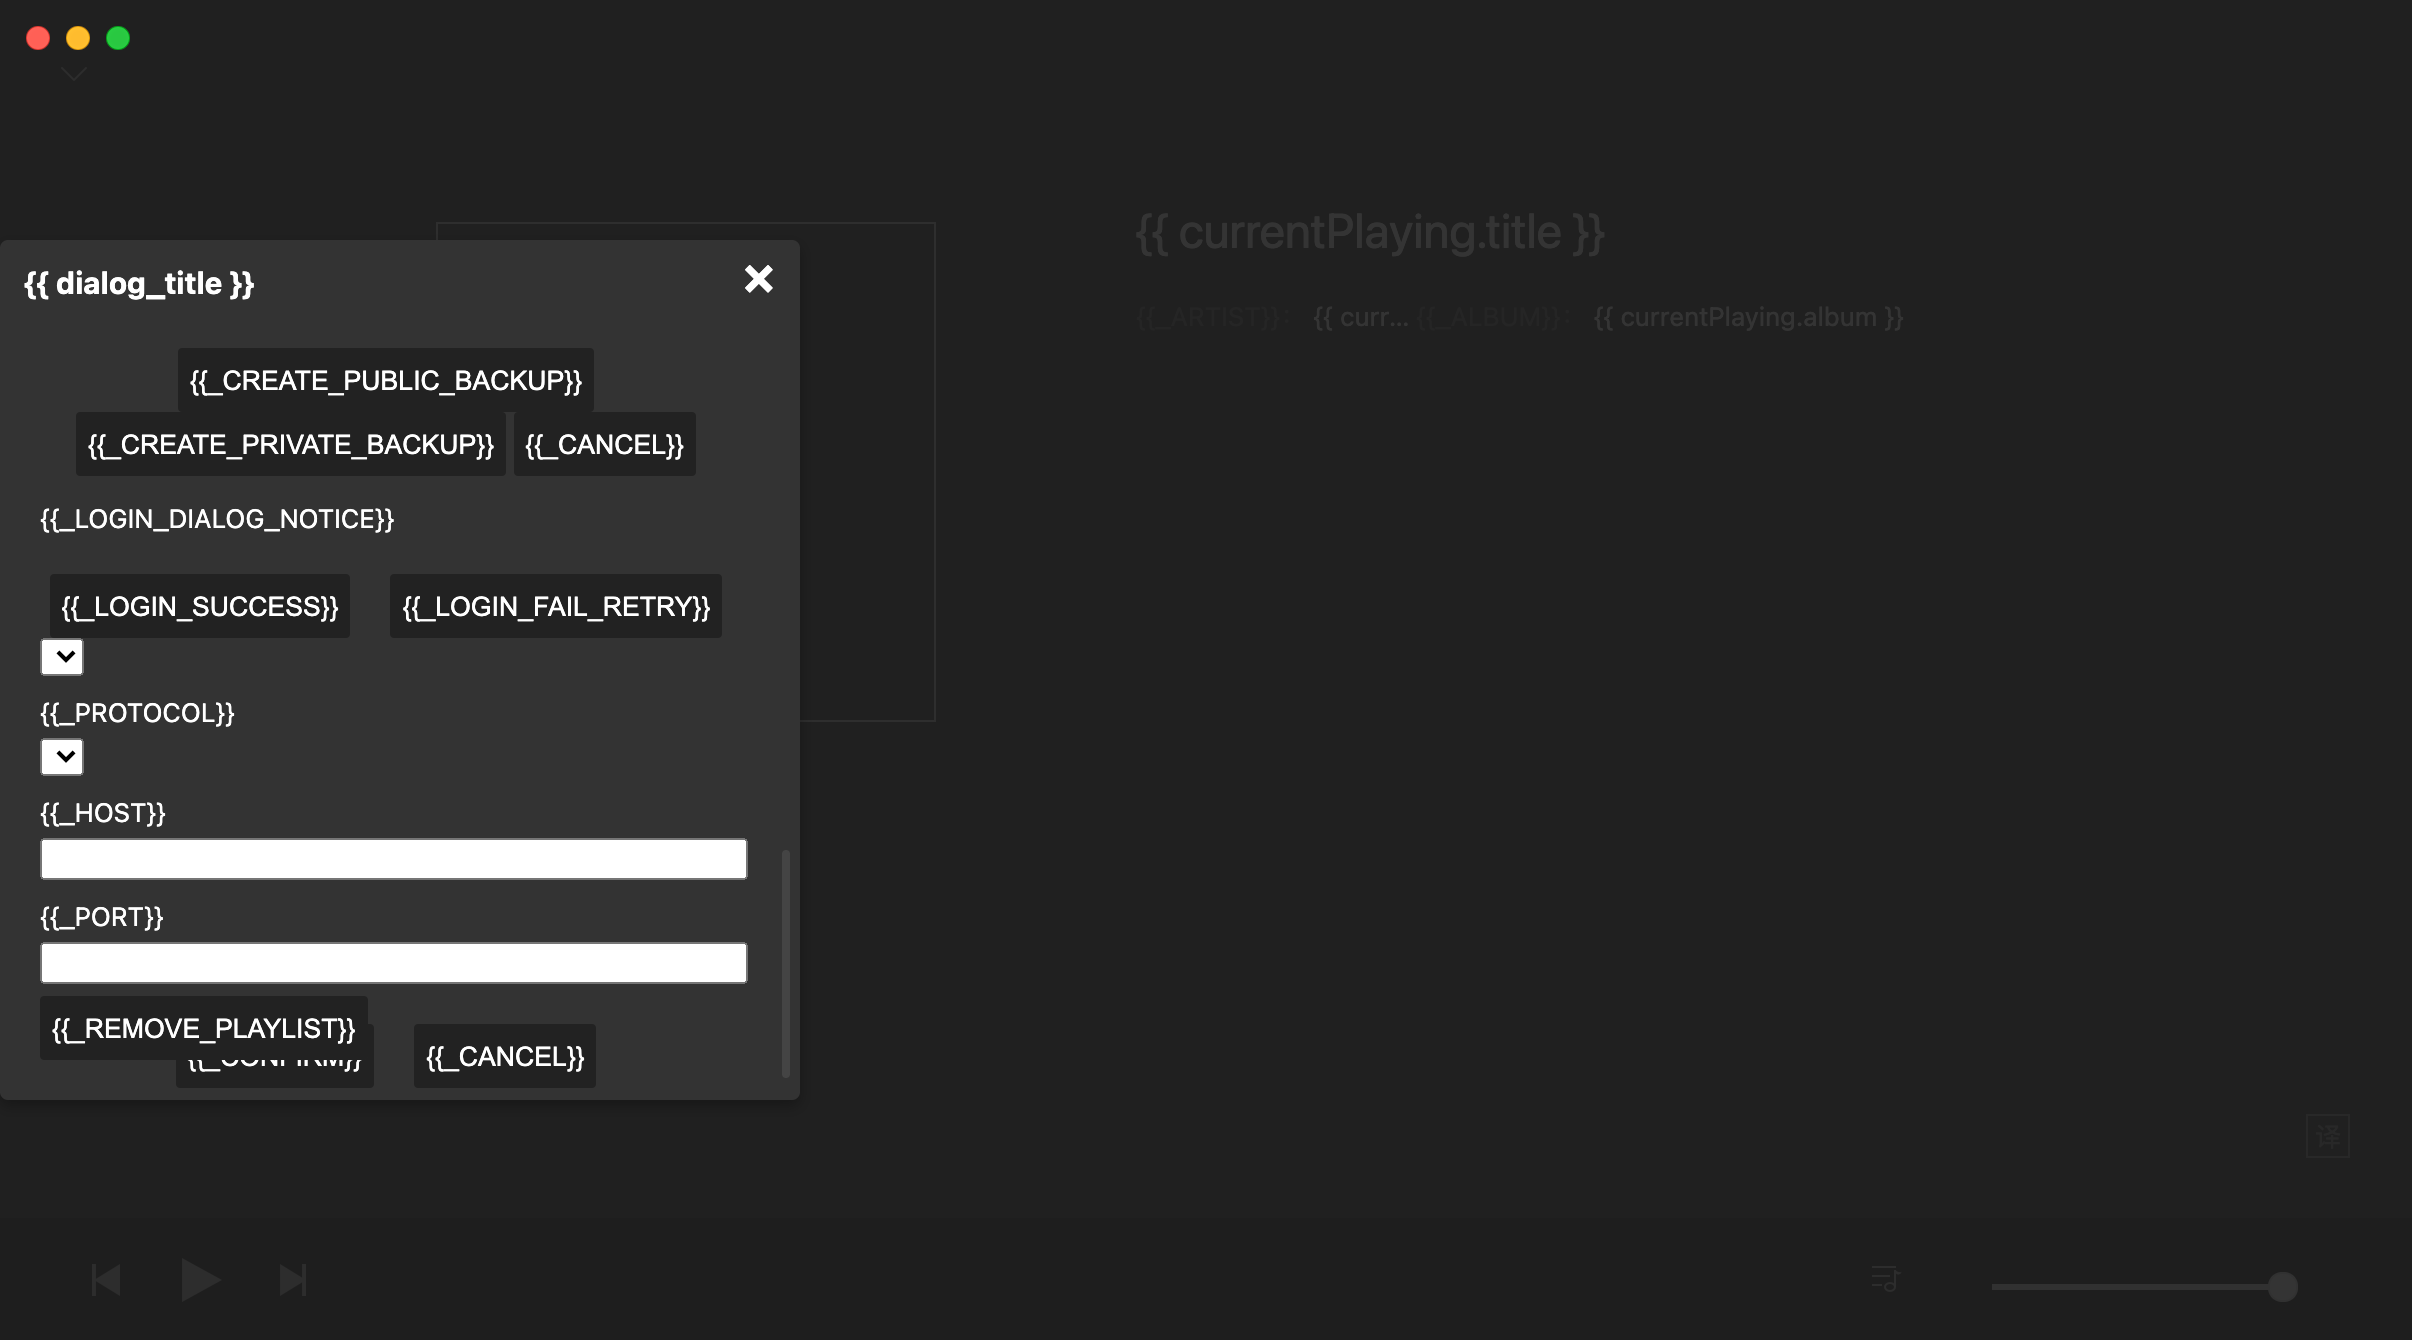
Task: Click {{_CANCEL}} next to private backup button
Action: (x=605, y=444)
